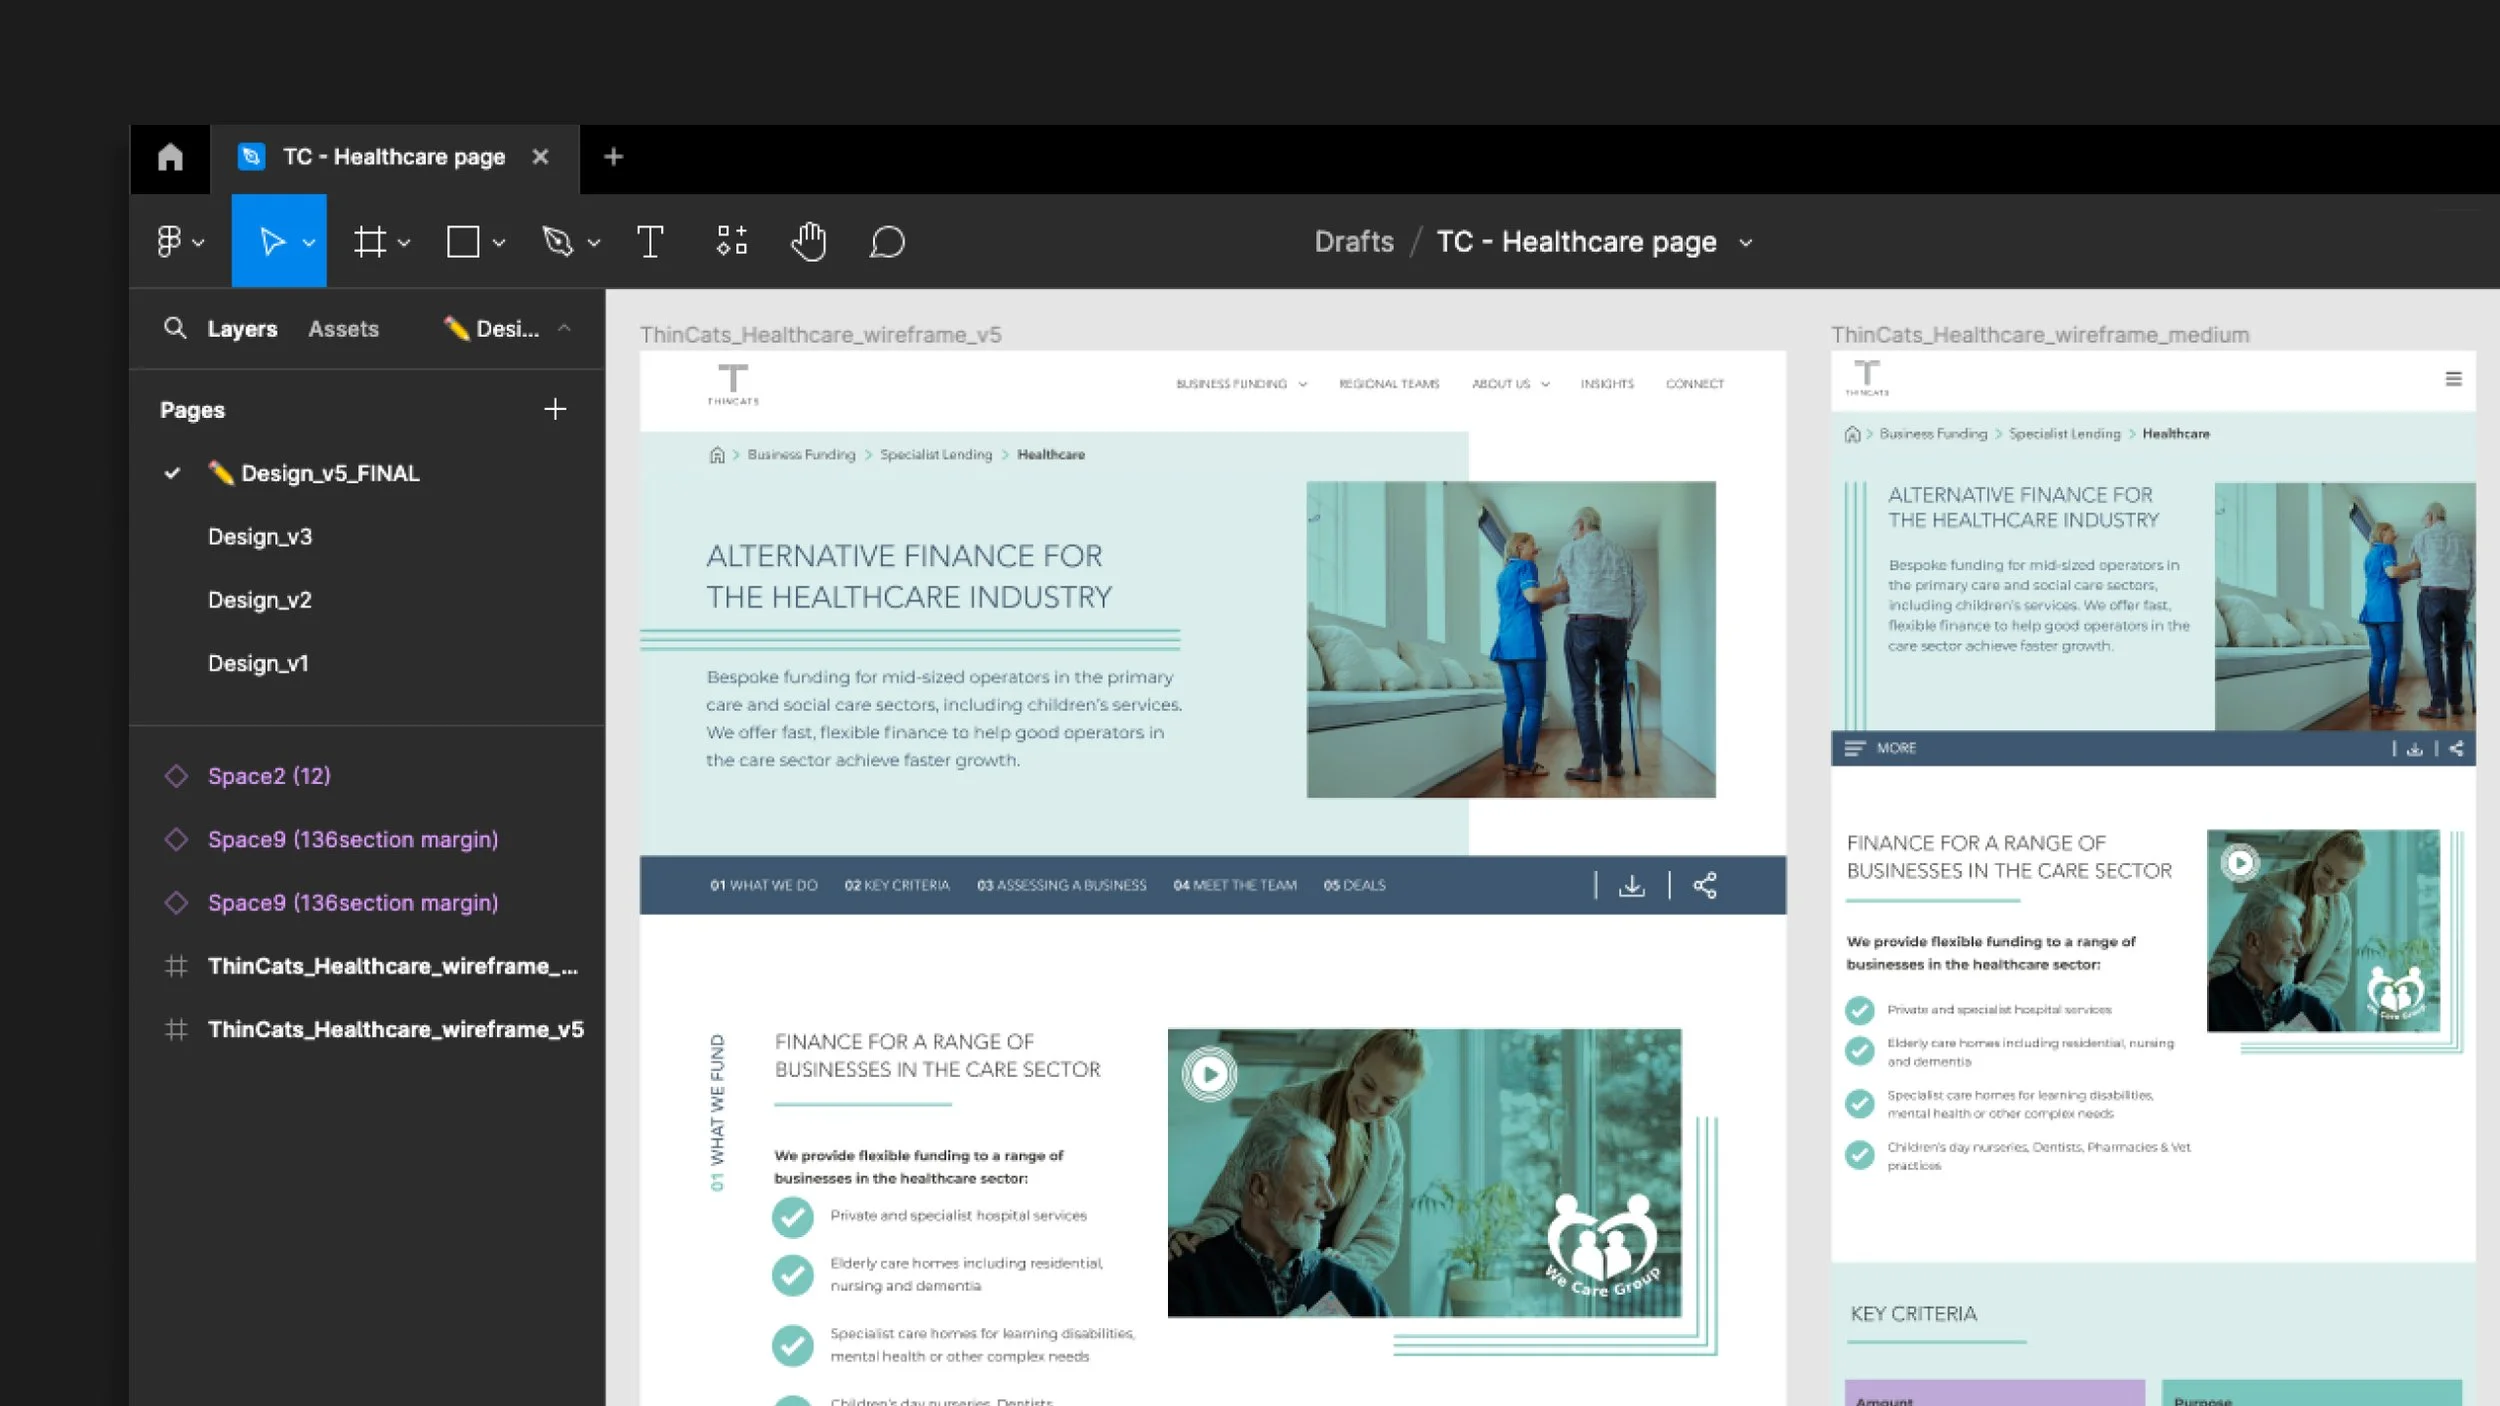Add a new page with plus icon
Screen dimensions: 2500x1406
click(x=555, y=409)
